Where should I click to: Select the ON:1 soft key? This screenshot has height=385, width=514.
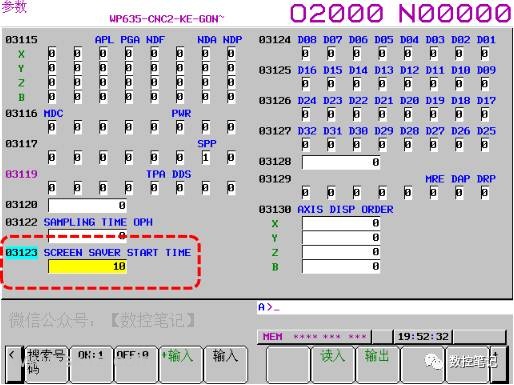[91, 364]
